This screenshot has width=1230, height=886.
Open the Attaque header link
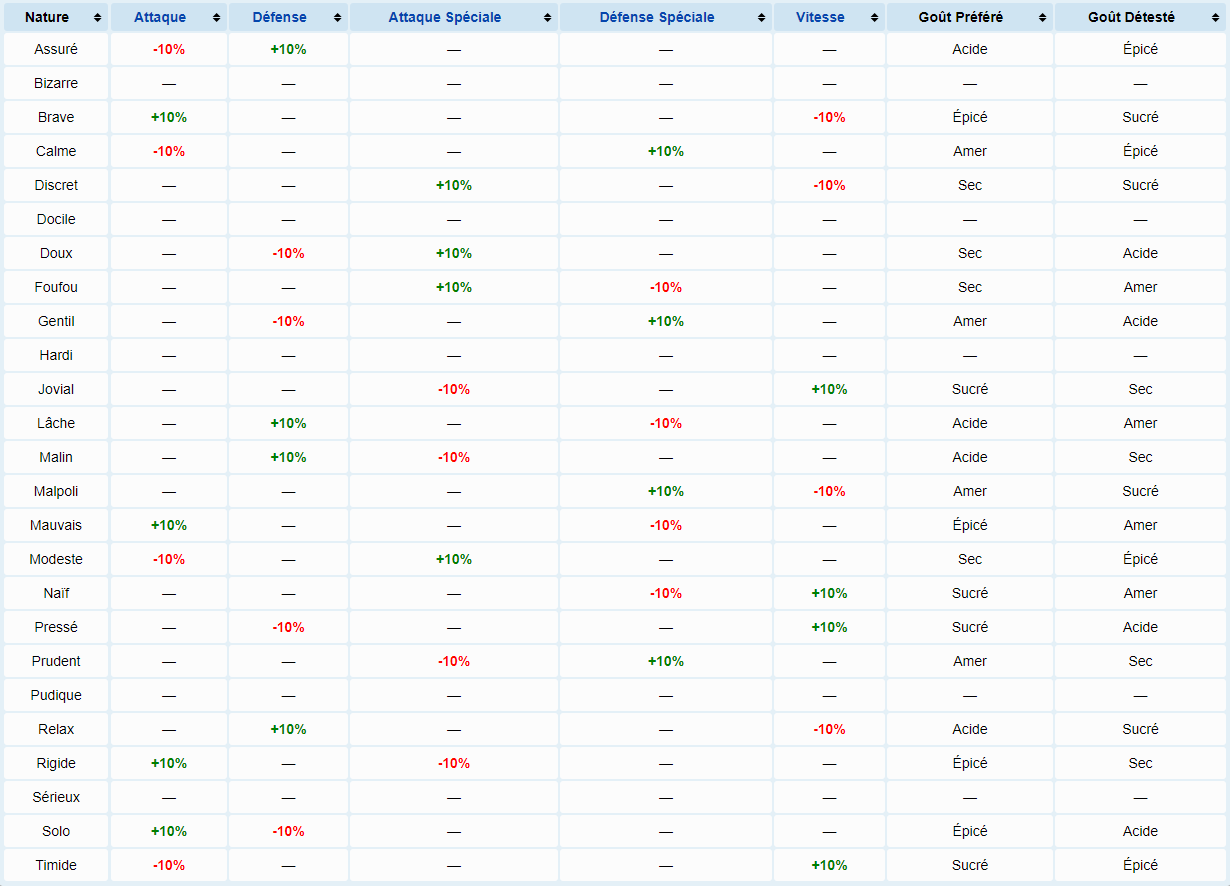click(x=160, y=18)
